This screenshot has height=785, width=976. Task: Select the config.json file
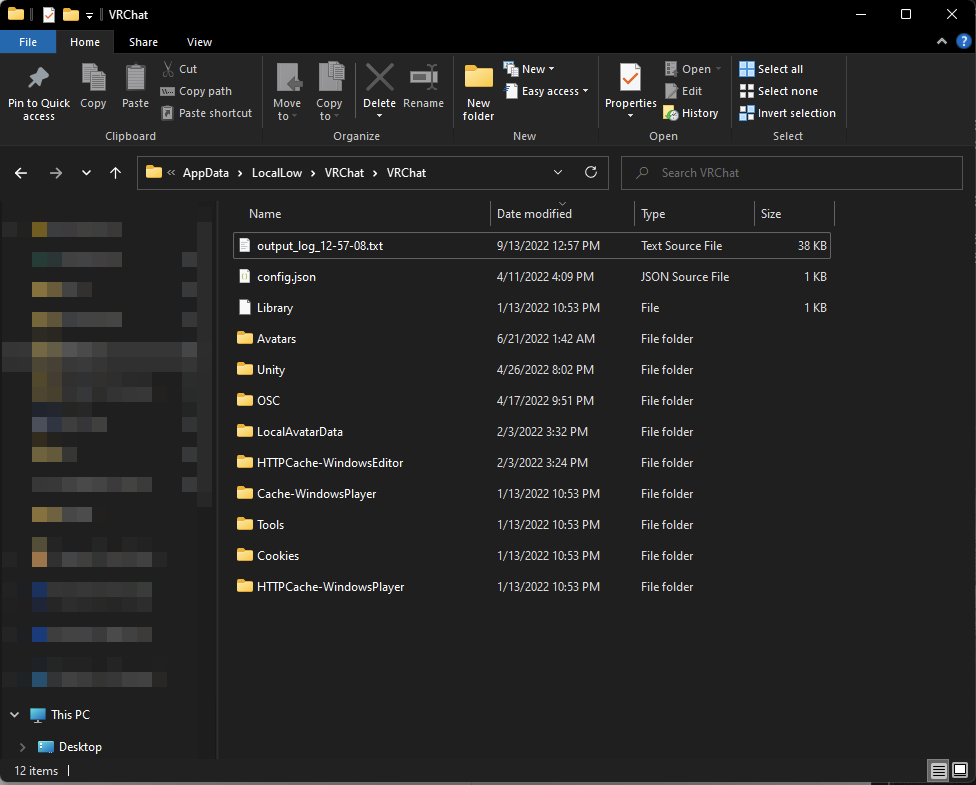pos(532,277)
